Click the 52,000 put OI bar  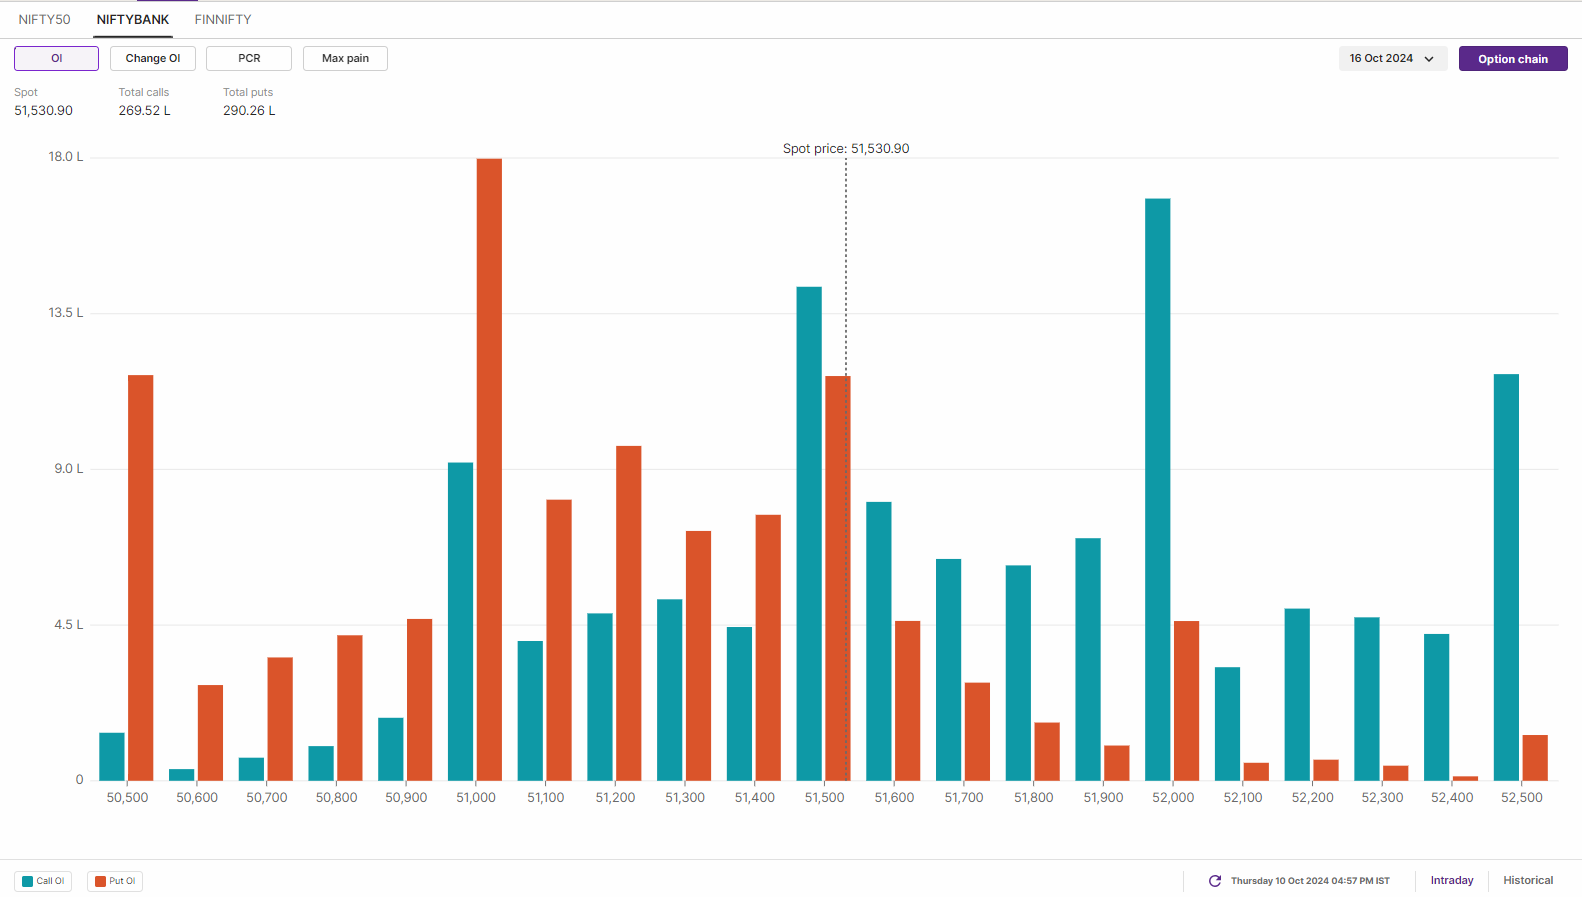coord(1186,701)
